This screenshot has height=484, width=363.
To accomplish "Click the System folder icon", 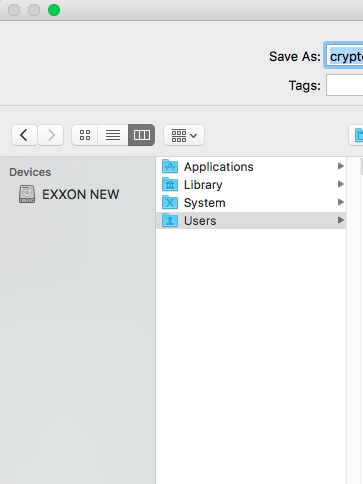I will 170,202.
